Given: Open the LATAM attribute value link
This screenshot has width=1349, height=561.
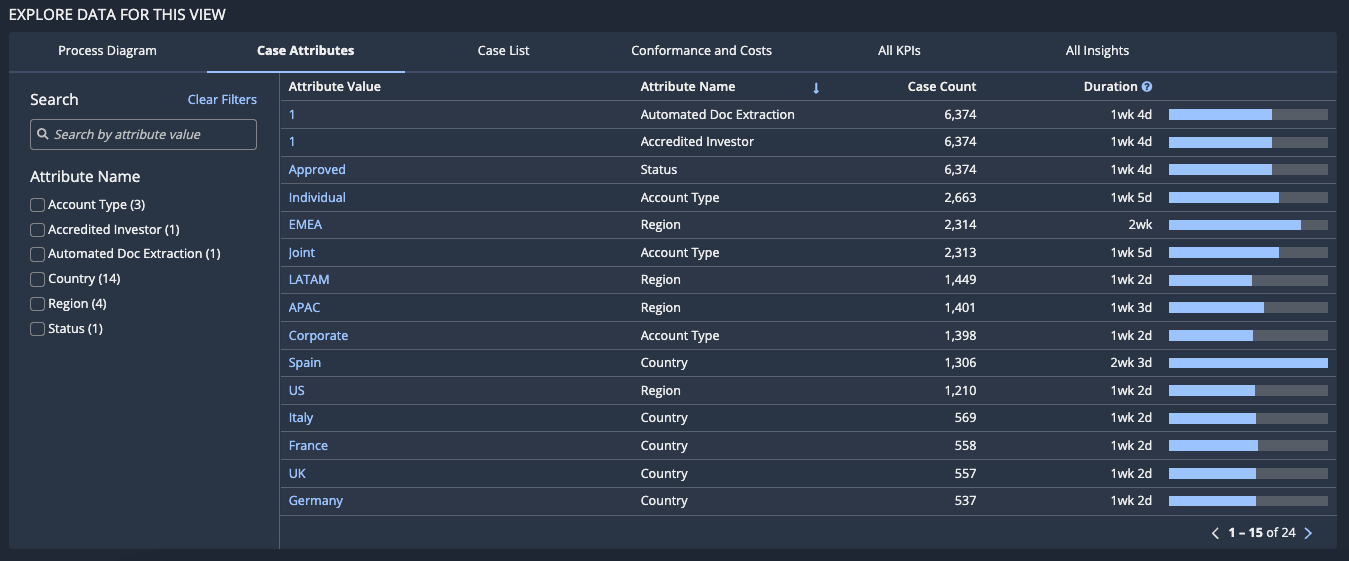Looking at the screenshot, I should [309, 280].
